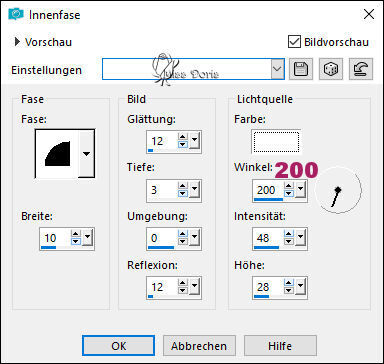This screenshot has width=384, height=364.
Task: Open the Tiefe slider dropdown arrow
Action: coord(195,189)
